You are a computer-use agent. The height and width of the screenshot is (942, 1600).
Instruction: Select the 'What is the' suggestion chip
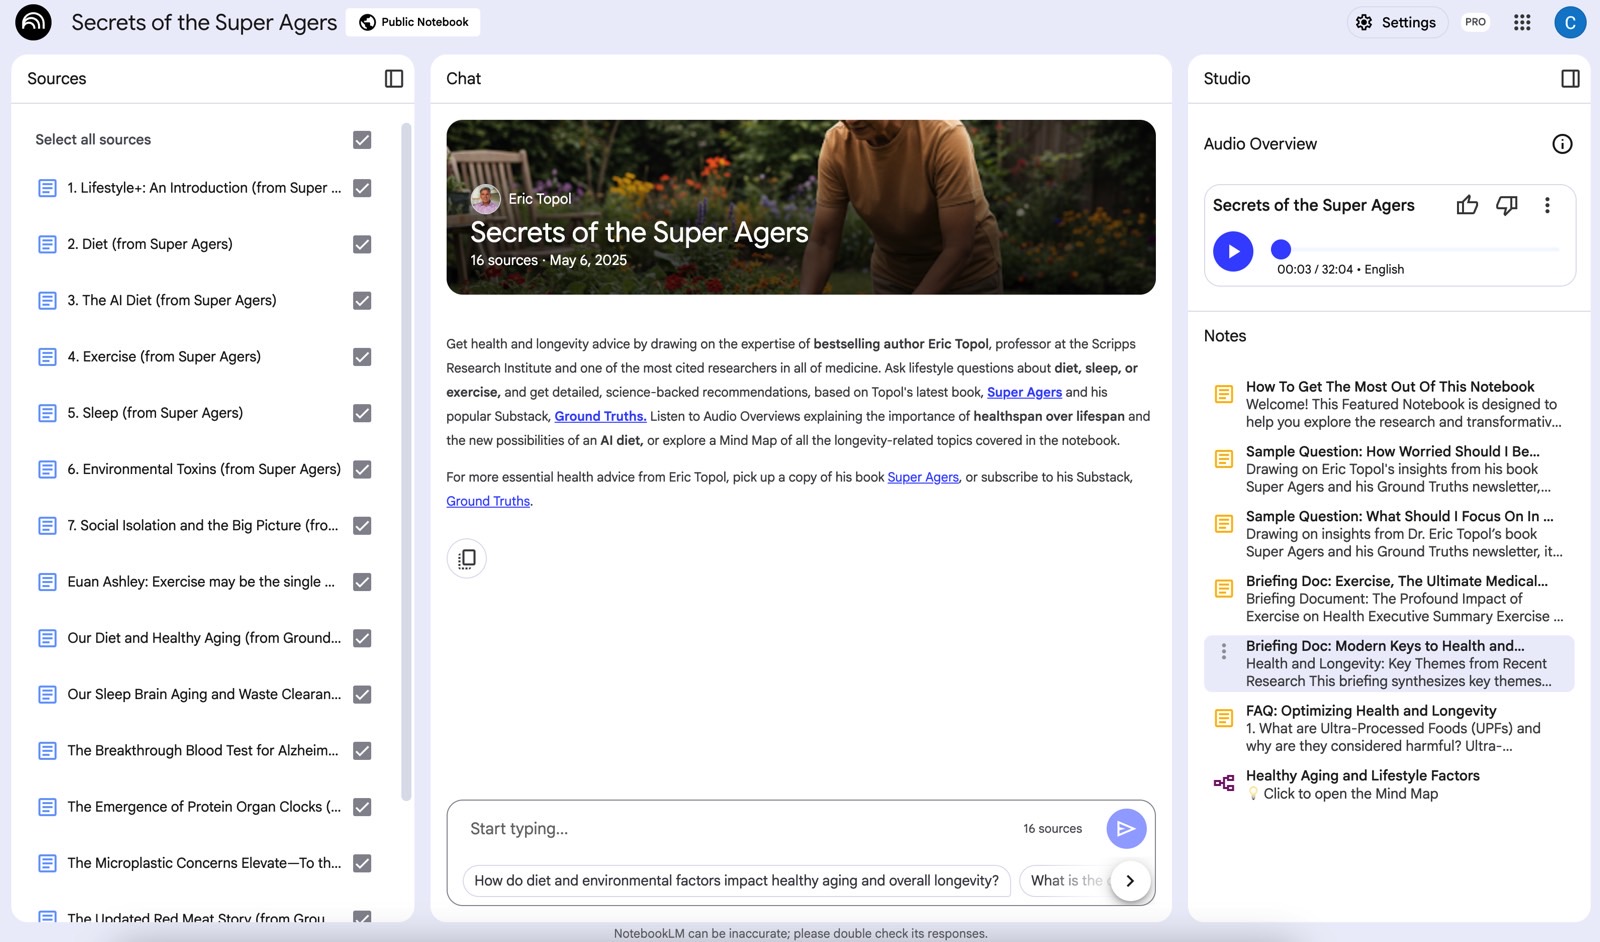tap(1066, 881)
